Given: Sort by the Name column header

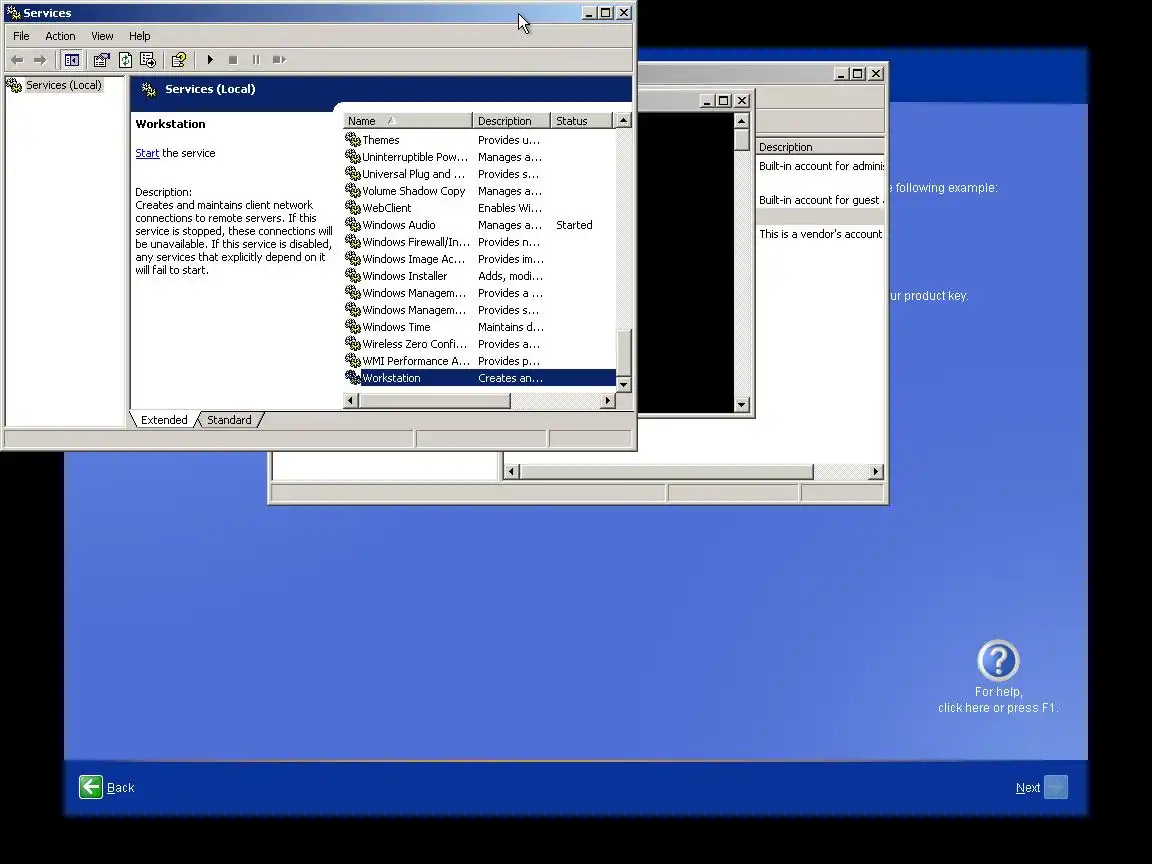Looking at the screenshot, I should point(408,120).
